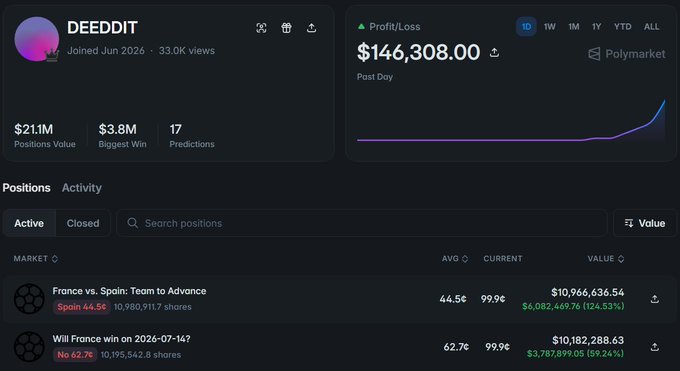The image size is (680, 371).
Task: Switch to the Activity tab
Action: click(x=82, y=188)
